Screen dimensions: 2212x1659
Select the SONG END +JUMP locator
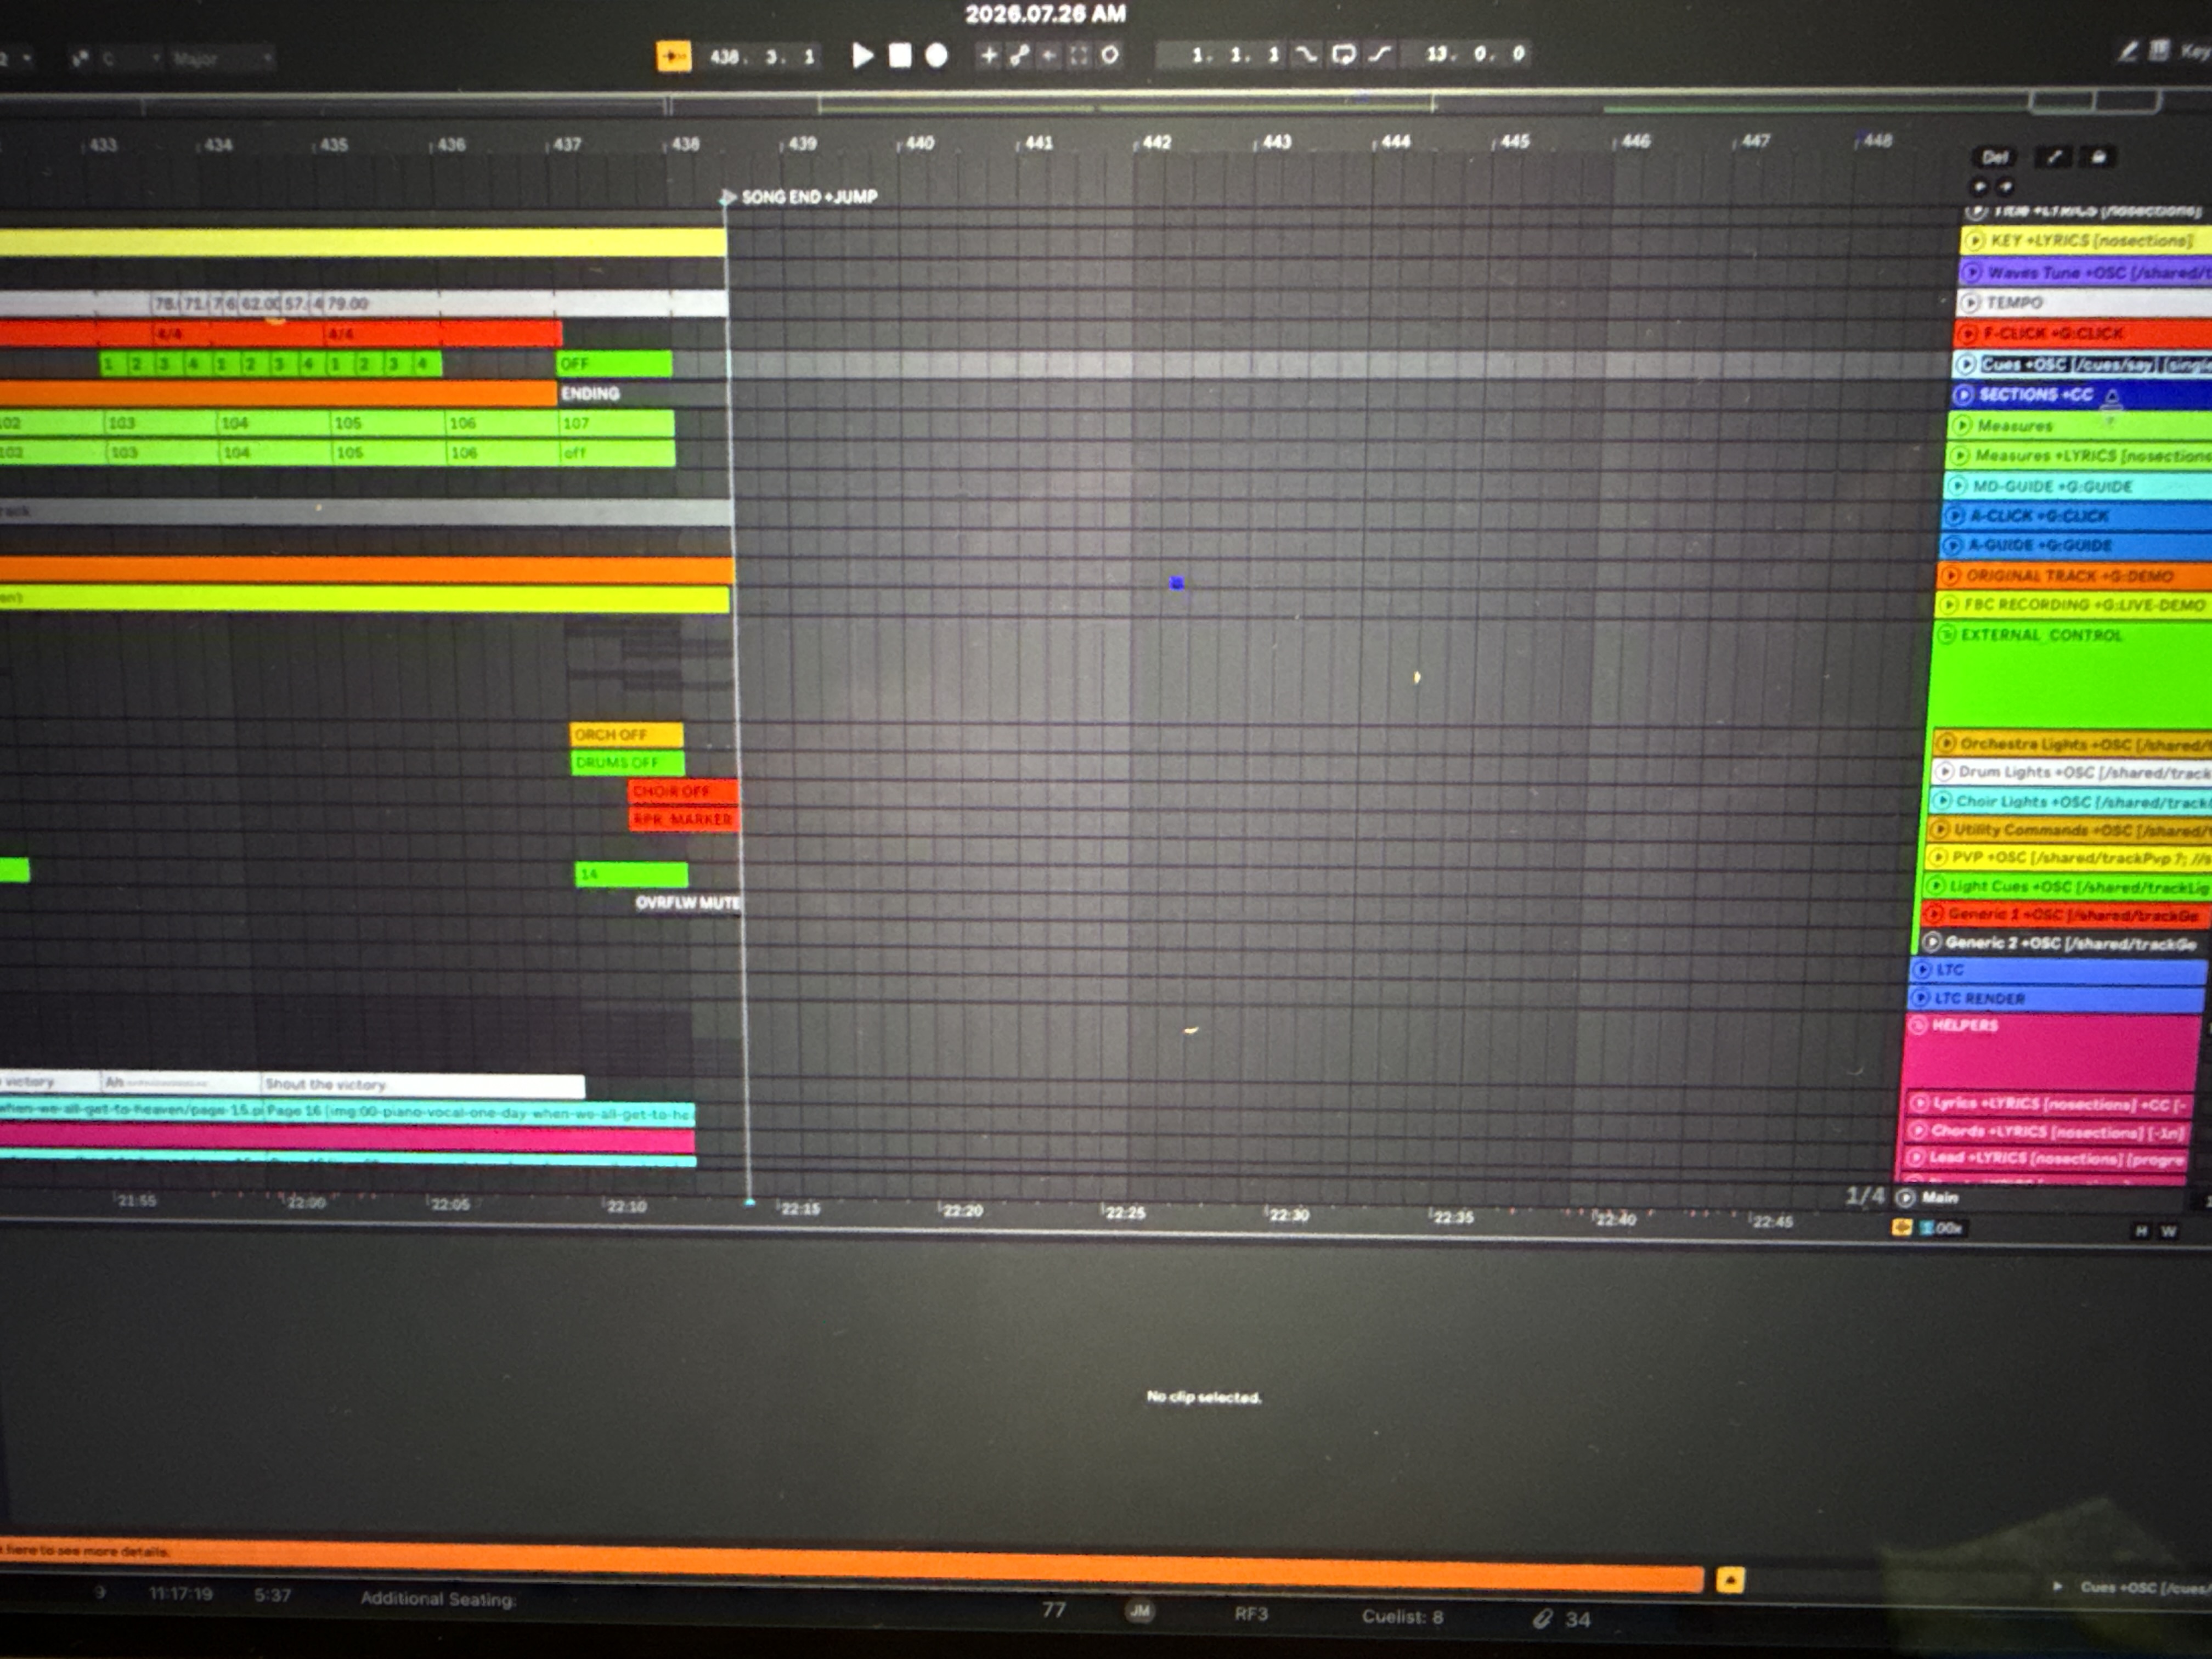(808, 197)
